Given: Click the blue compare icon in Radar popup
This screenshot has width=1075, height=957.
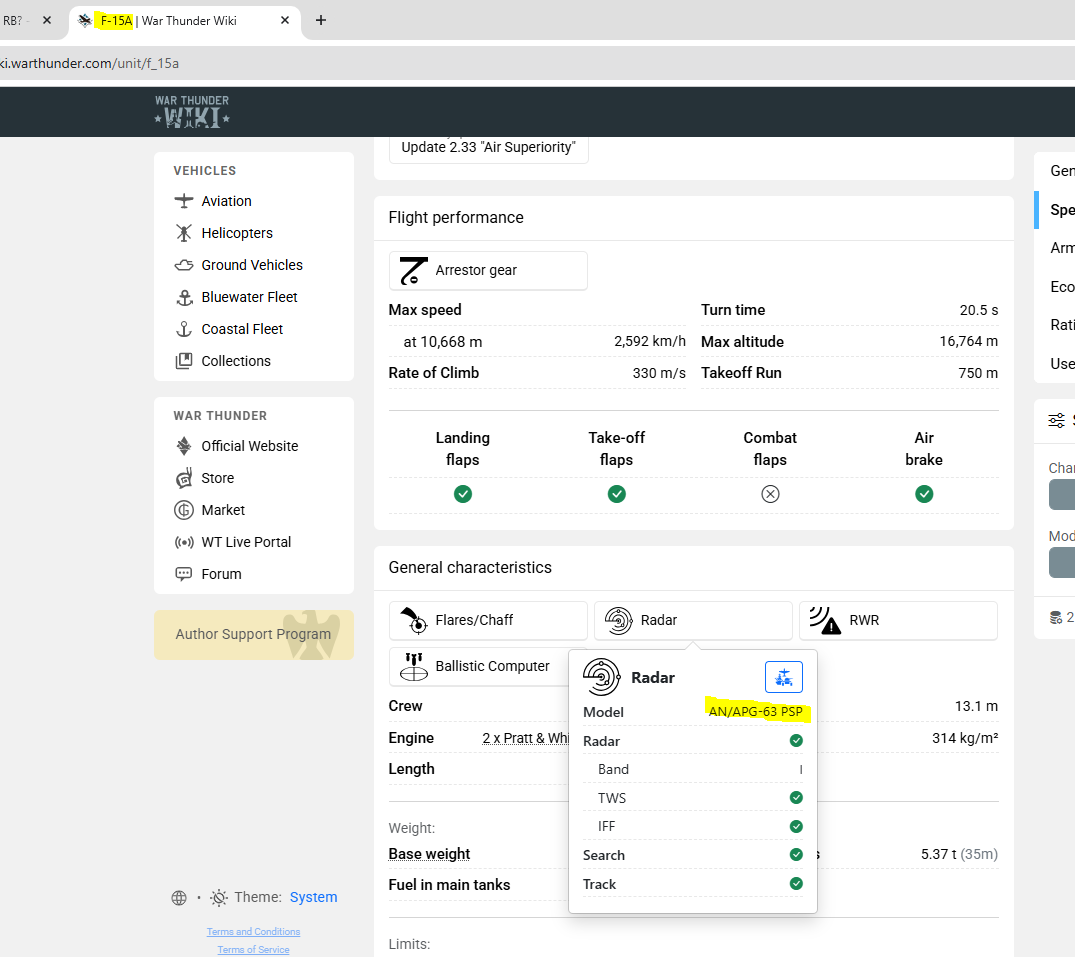Looking at the screenshot, I should (x=784, y=677).
